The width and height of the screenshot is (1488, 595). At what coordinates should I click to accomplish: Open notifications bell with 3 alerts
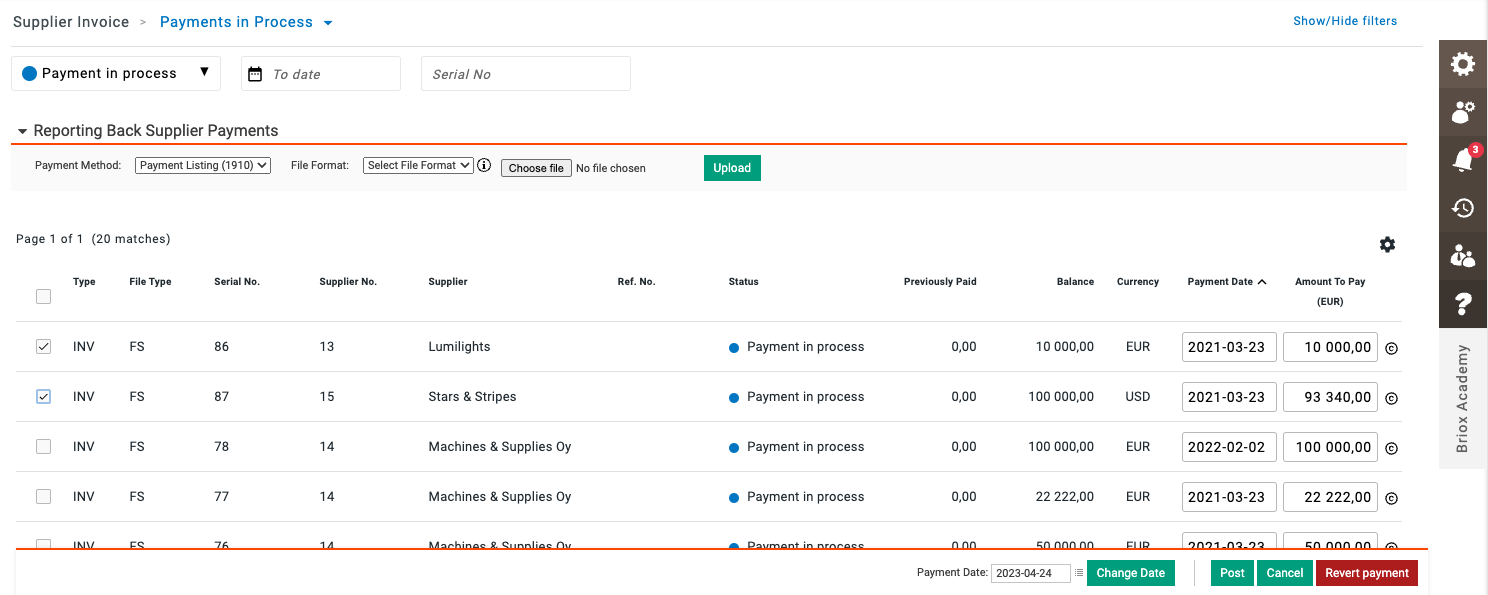[x=1462, y=160]
